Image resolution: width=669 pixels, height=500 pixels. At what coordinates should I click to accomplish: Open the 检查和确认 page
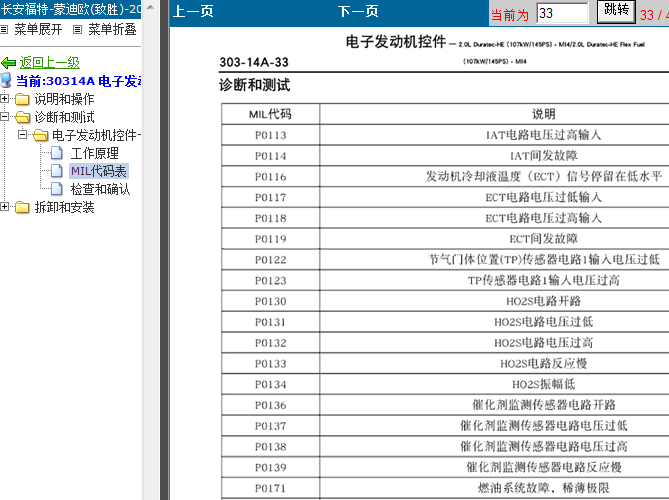click(x=100, y=189)
